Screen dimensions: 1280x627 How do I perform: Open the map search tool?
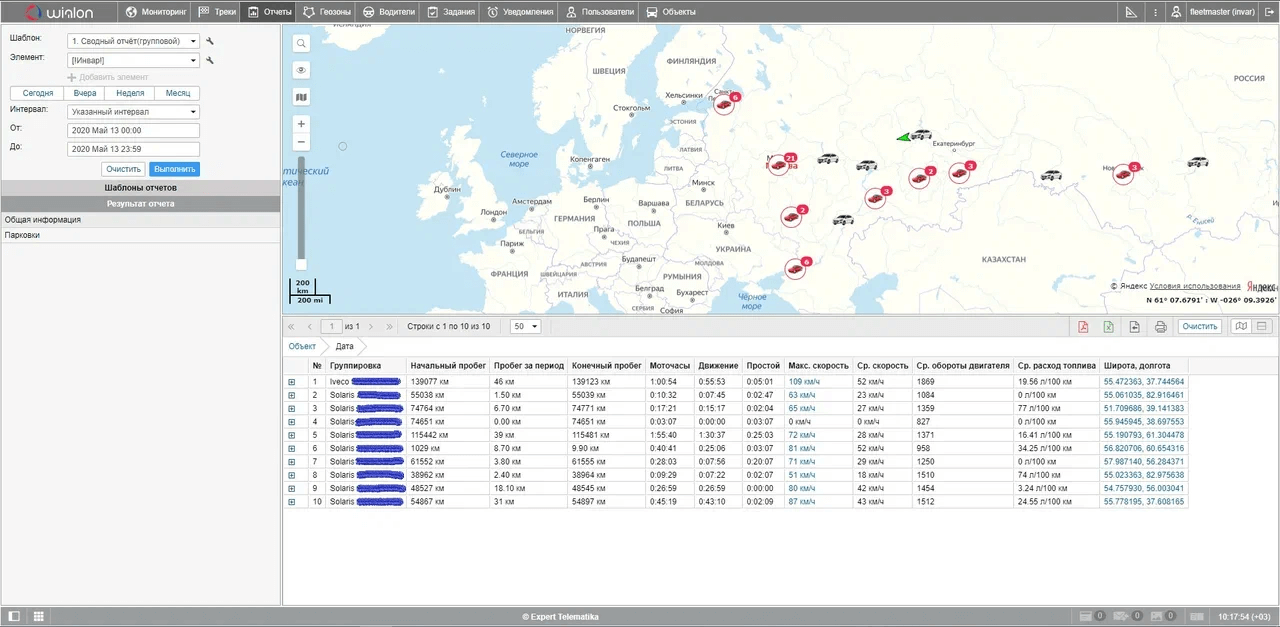pyautogui.click(x=302, y=43)
